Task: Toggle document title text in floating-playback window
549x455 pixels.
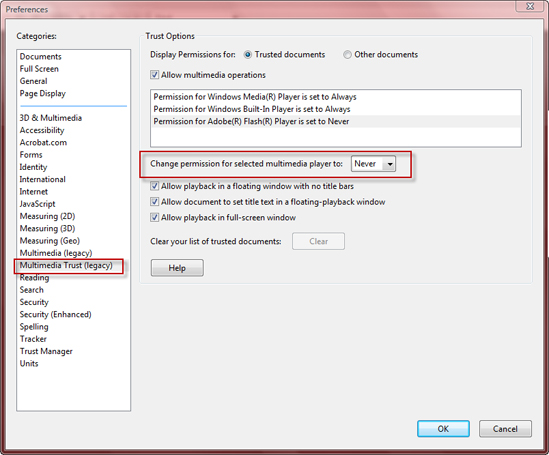Action: click(154, 202)
